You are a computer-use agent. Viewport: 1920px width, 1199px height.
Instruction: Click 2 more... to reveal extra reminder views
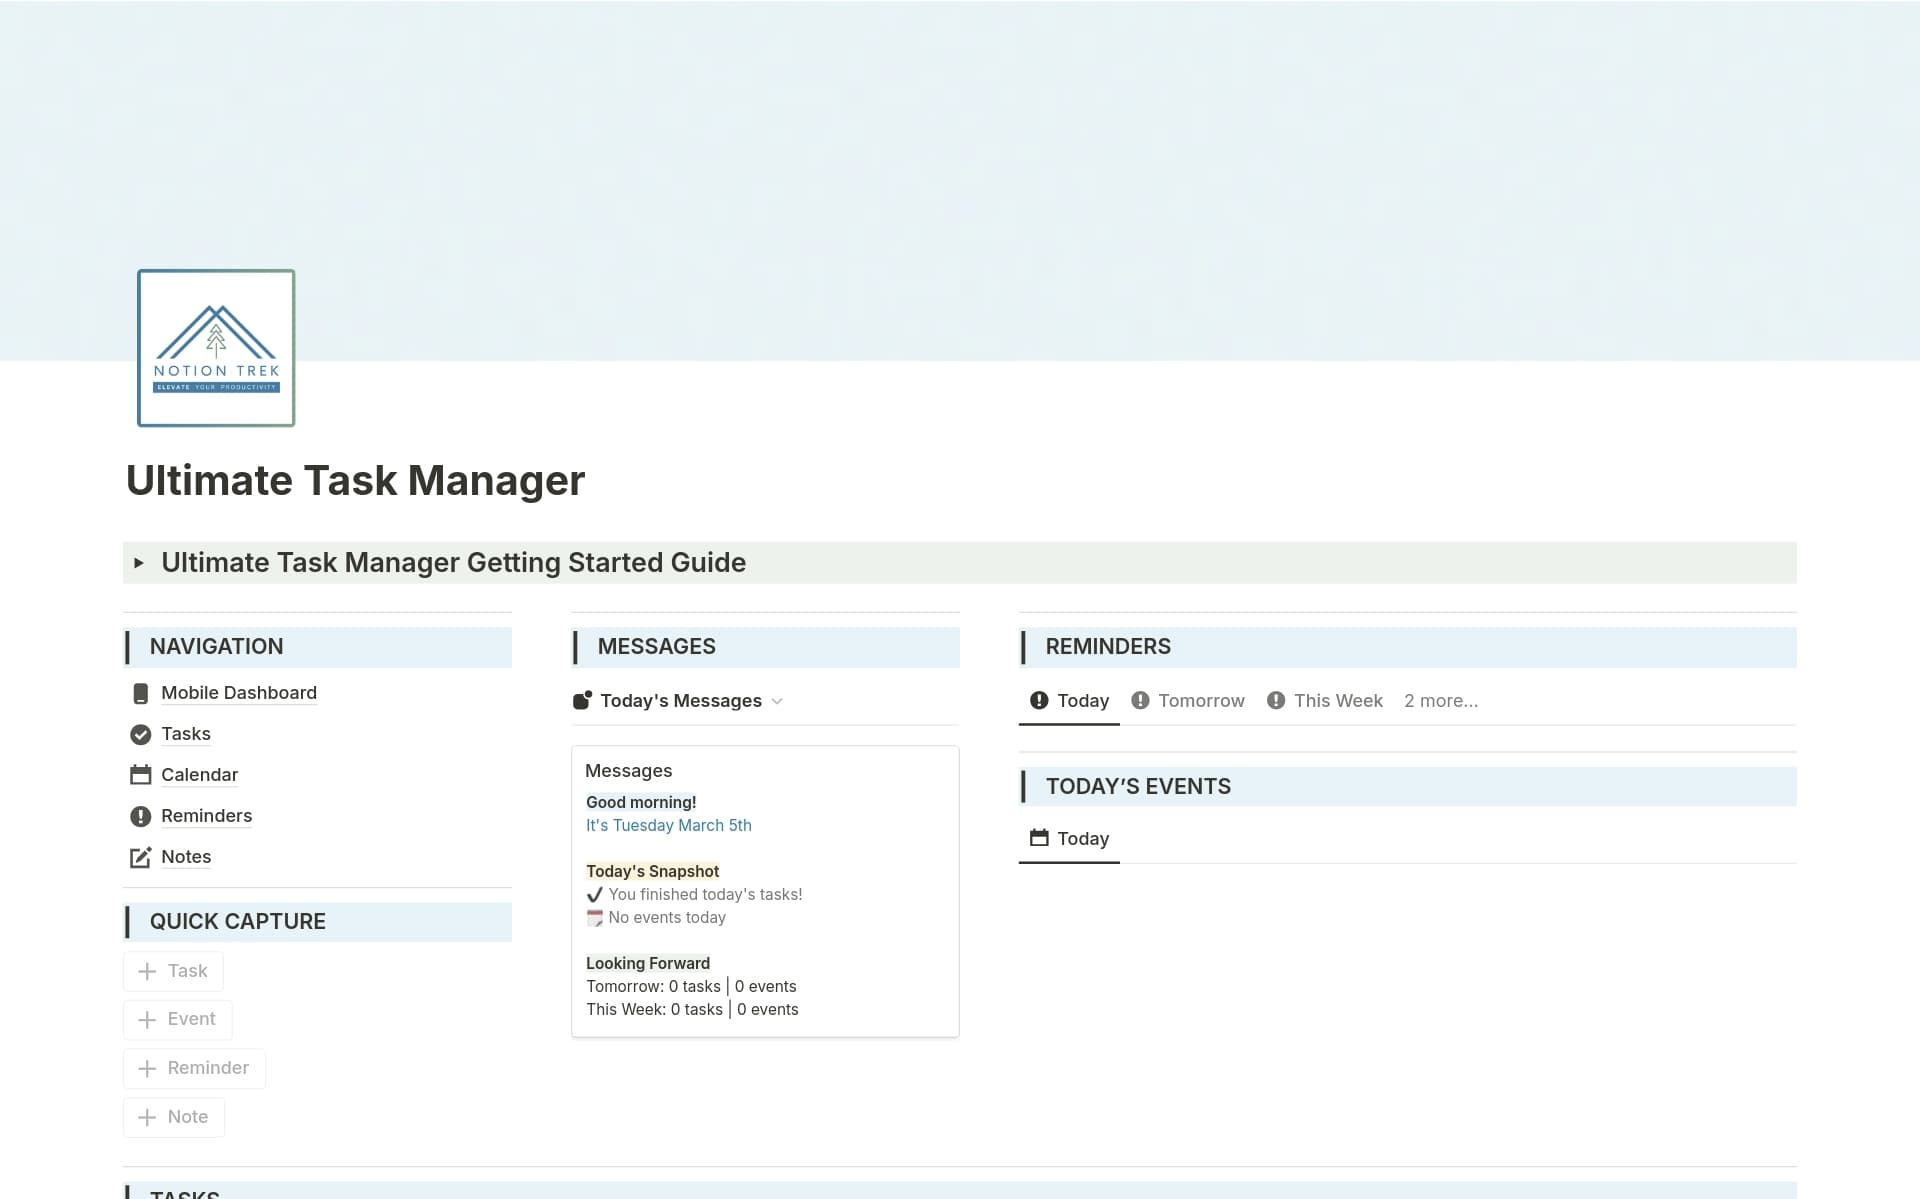click(x=1441, y=700)
